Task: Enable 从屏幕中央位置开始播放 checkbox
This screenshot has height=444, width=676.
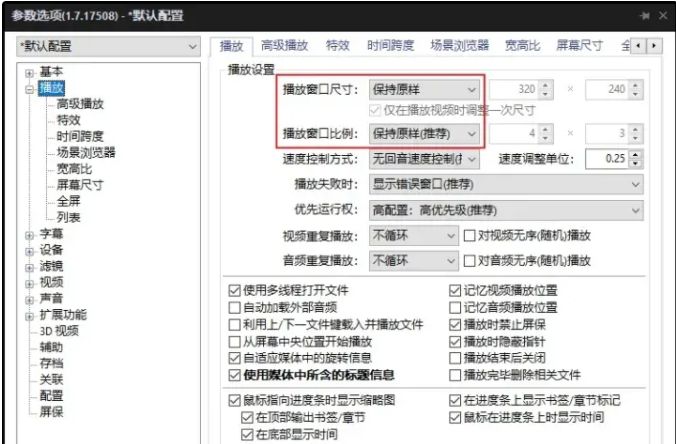Action: pyautogui.click(x=235, y=342)
